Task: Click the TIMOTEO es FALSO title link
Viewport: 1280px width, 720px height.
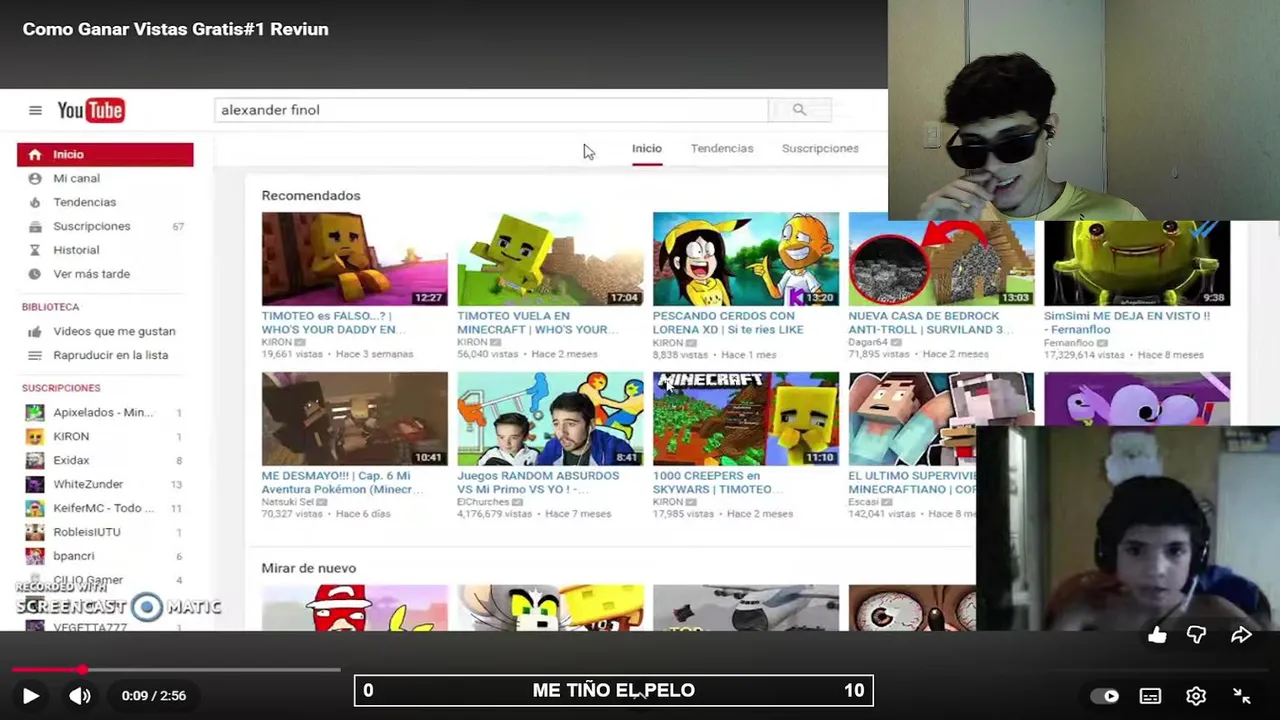Action: pos(331,322)
